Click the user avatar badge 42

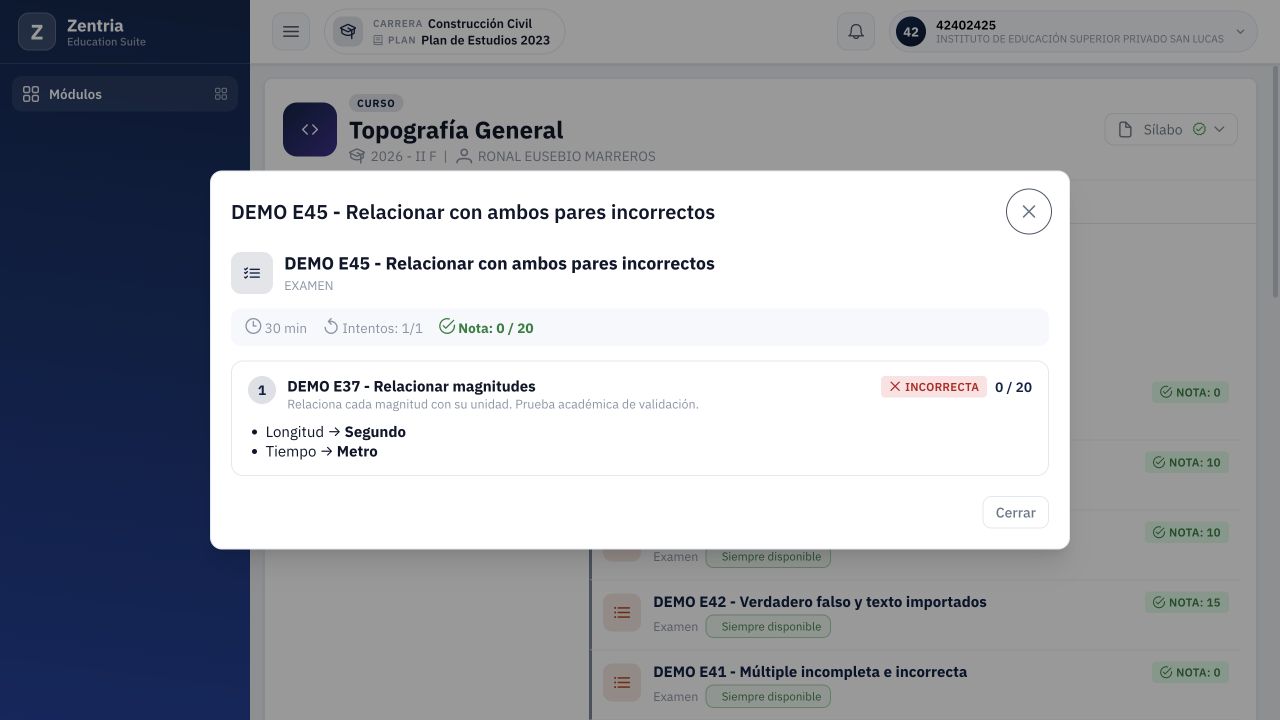pos(911,32)
